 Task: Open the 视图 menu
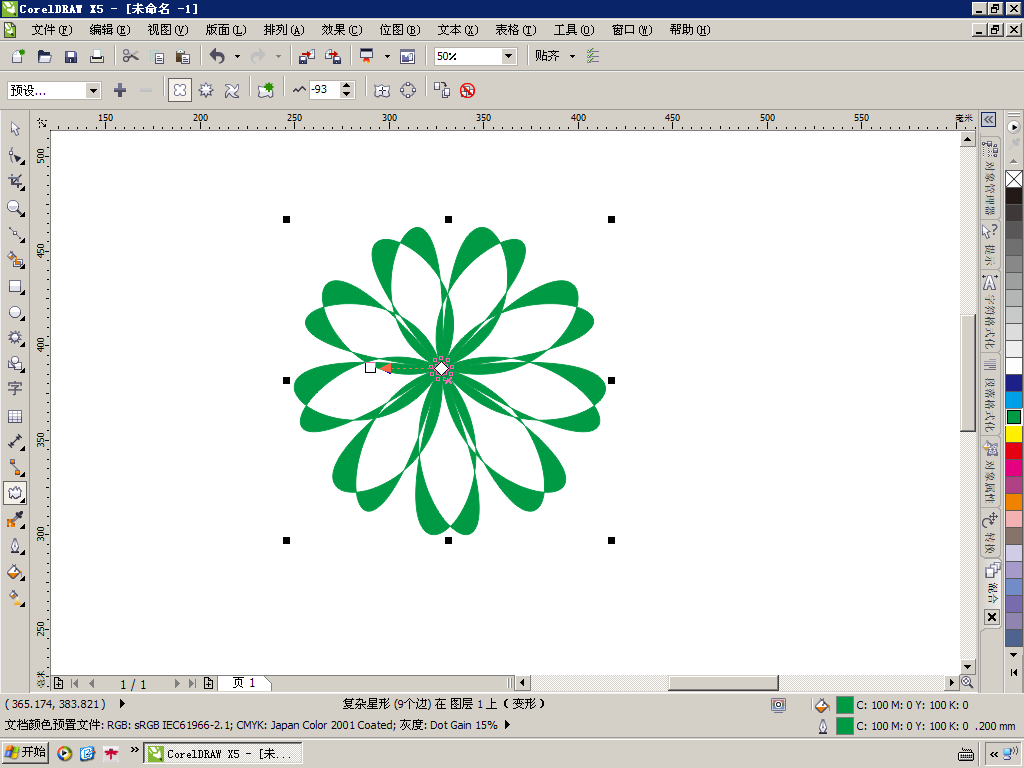[x=168, y=30]
